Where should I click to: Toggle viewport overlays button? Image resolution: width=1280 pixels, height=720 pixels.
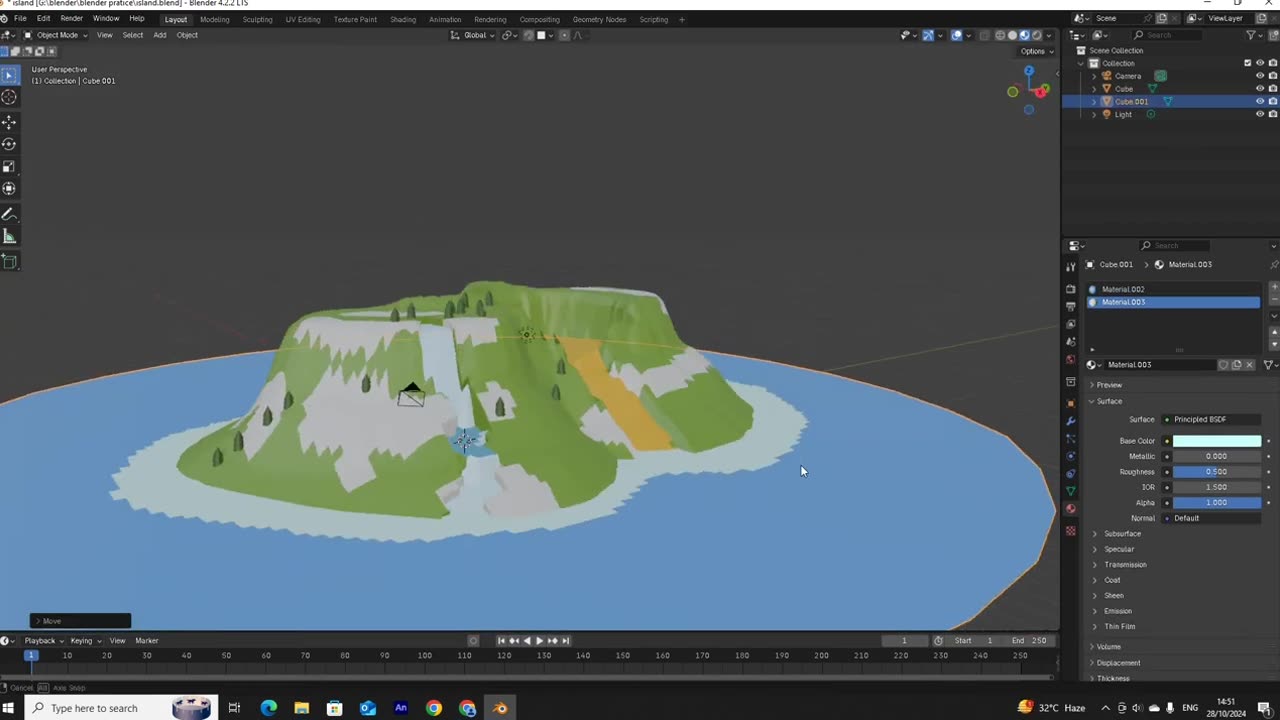coord(956,35)
